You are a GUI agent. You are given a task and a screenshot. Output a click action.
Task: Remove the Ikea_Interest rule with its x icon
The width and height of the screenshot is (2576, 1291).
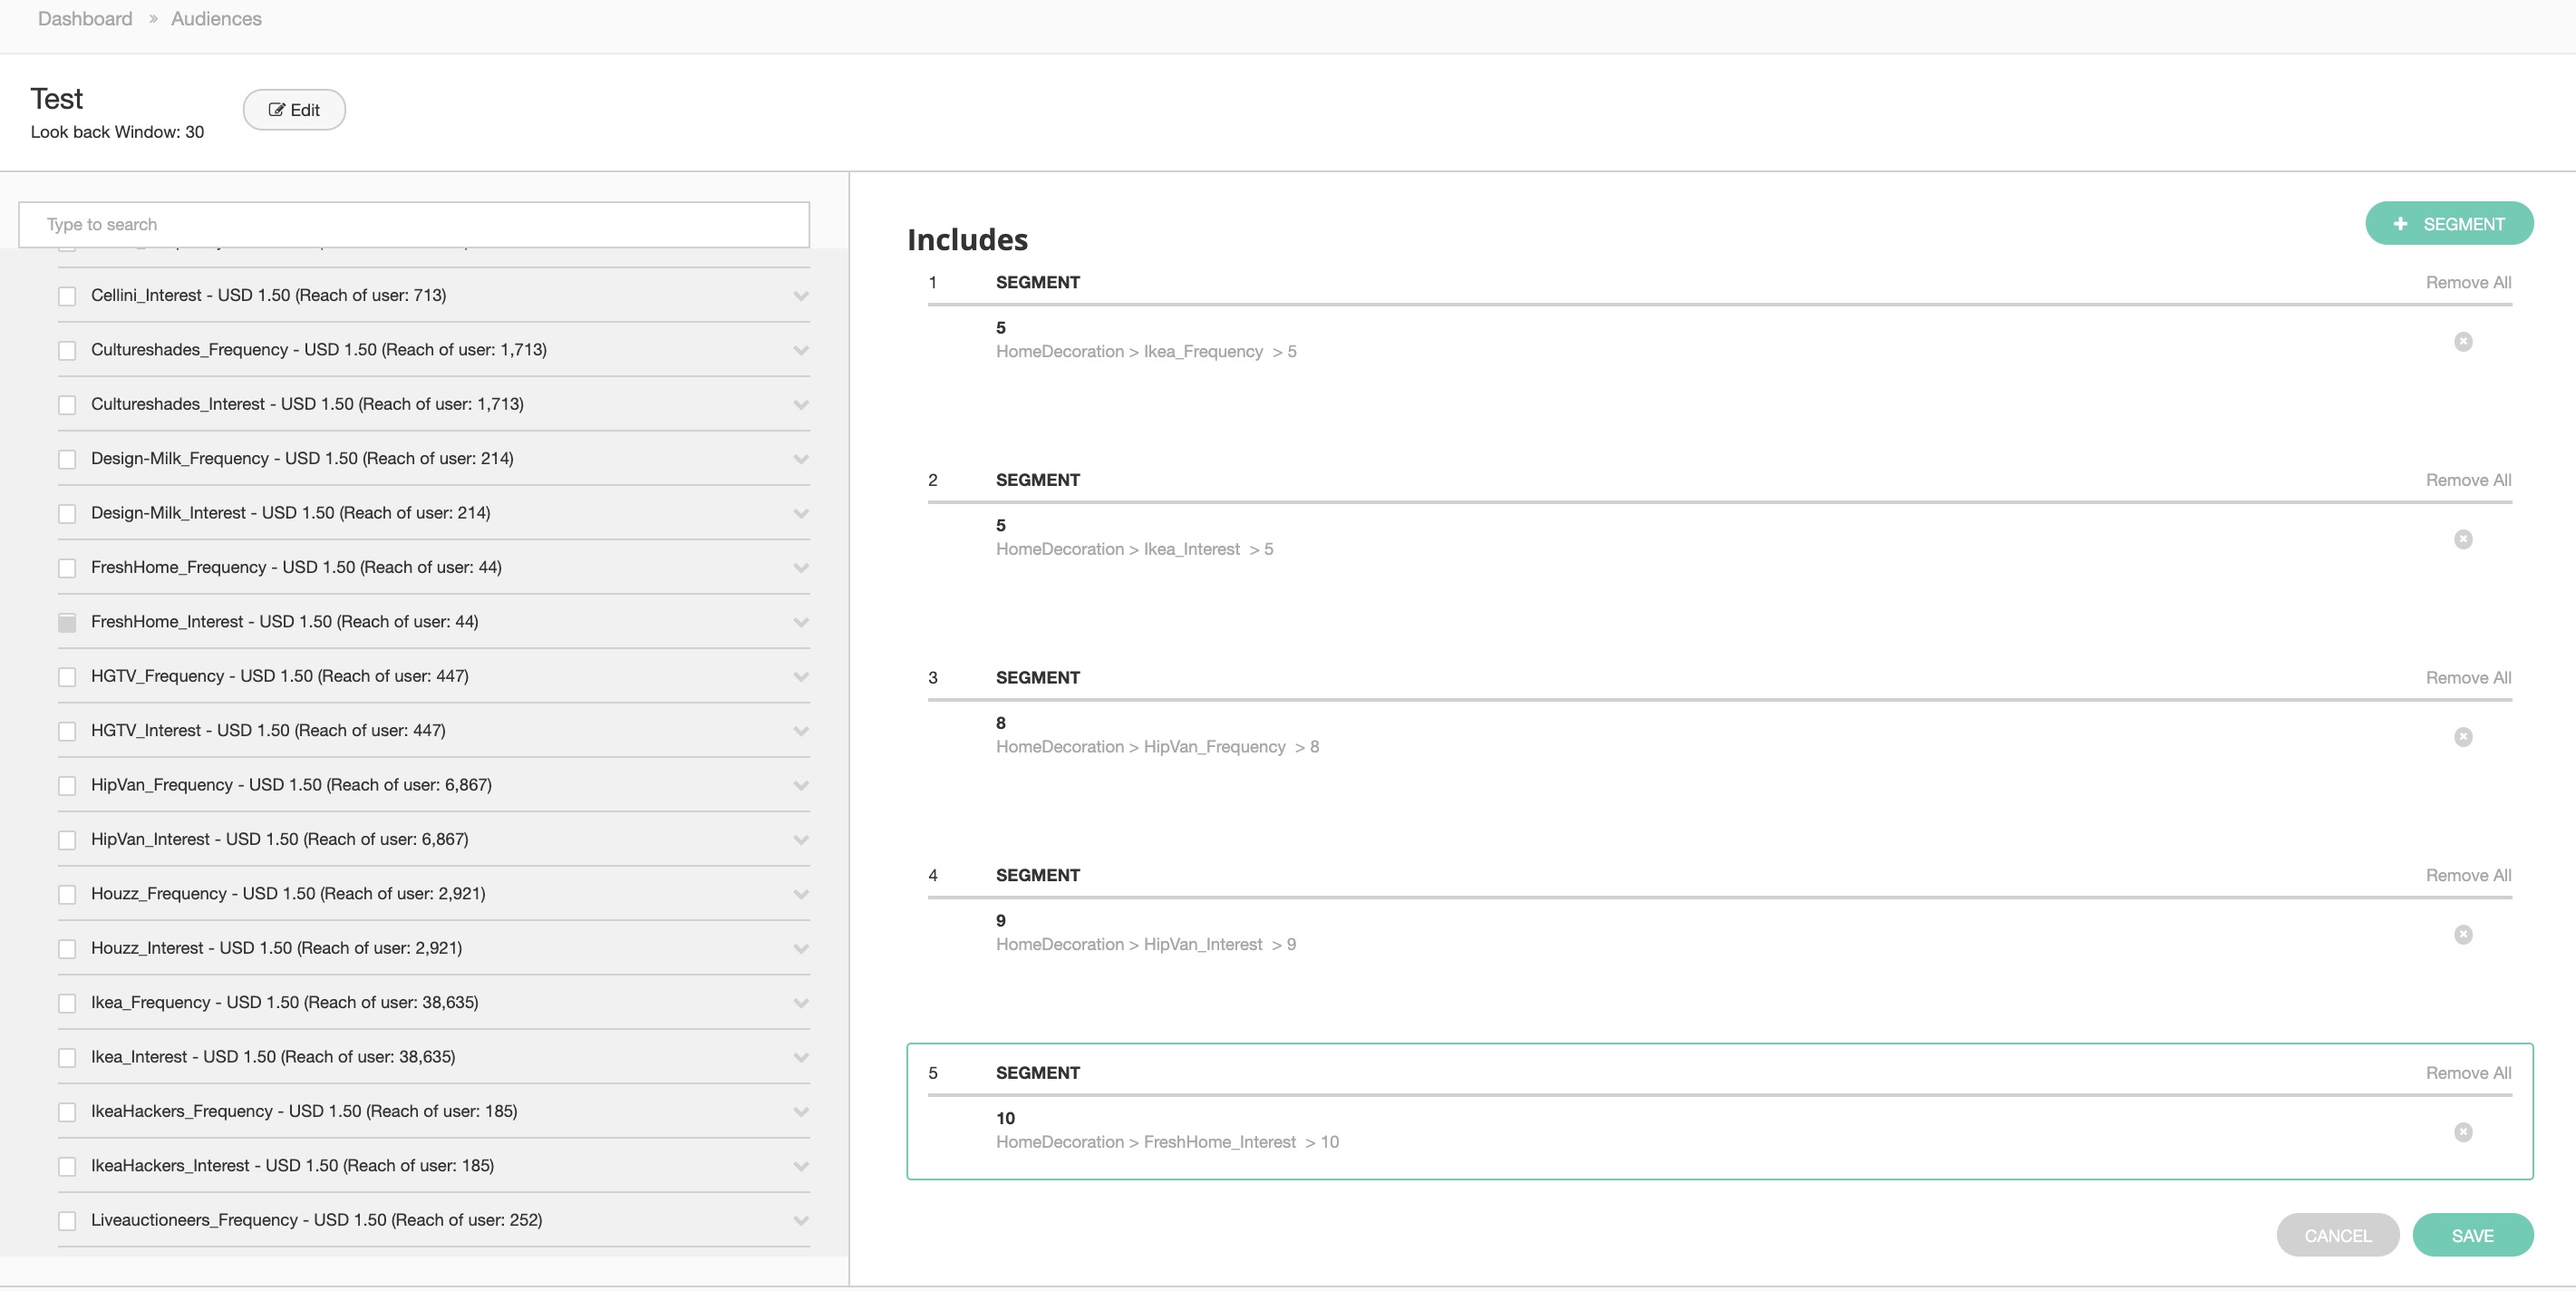click(2462, 540)
